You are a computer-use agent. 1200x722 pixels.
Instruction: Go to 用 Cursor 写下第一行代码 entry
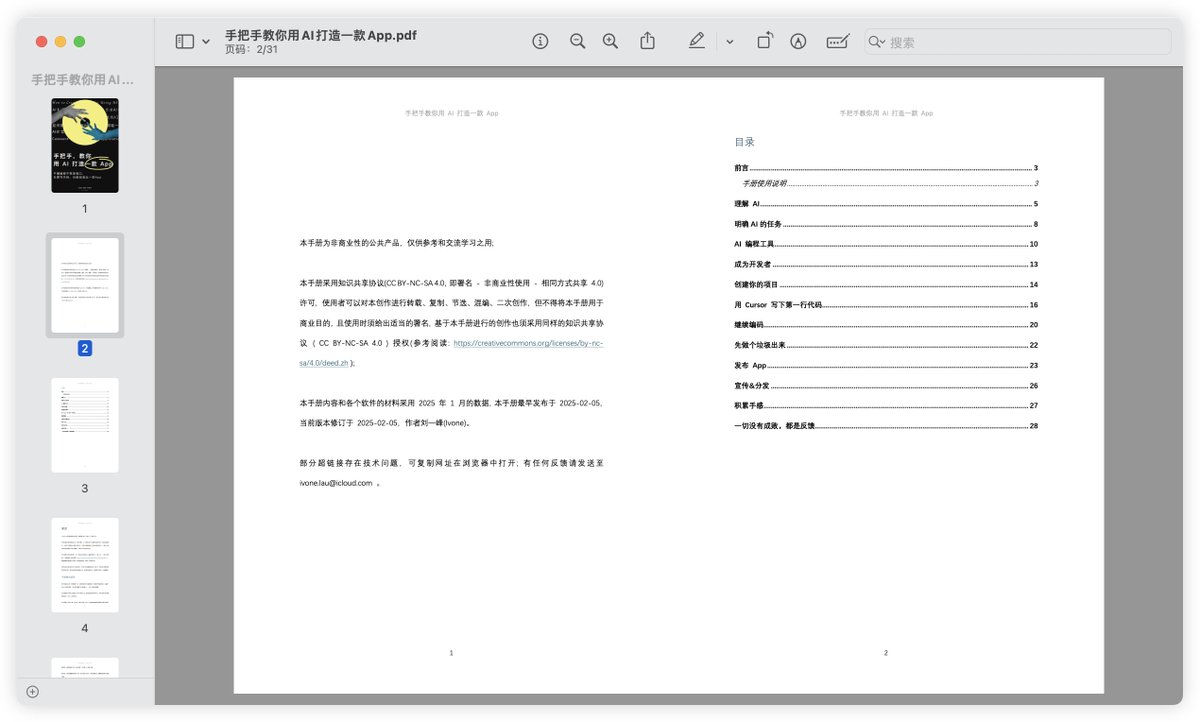[x=886, y=305]
